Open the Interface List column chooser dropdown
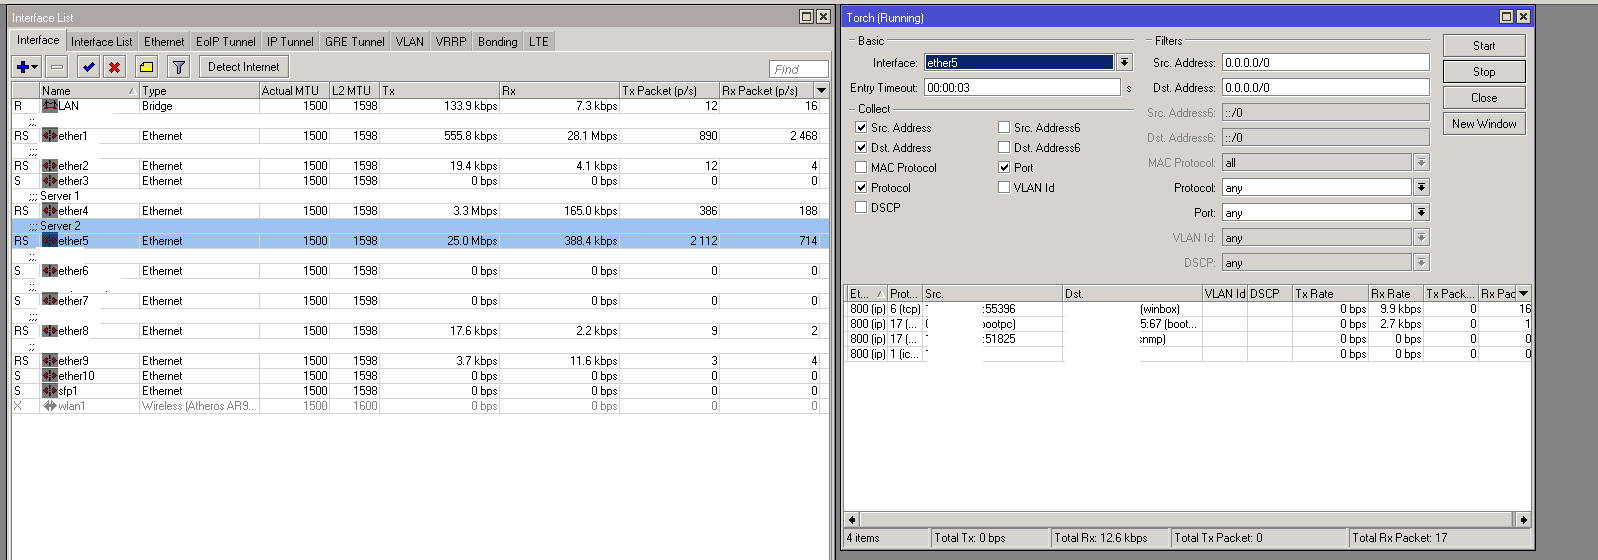1598x560 pixels. click(822, 91)
